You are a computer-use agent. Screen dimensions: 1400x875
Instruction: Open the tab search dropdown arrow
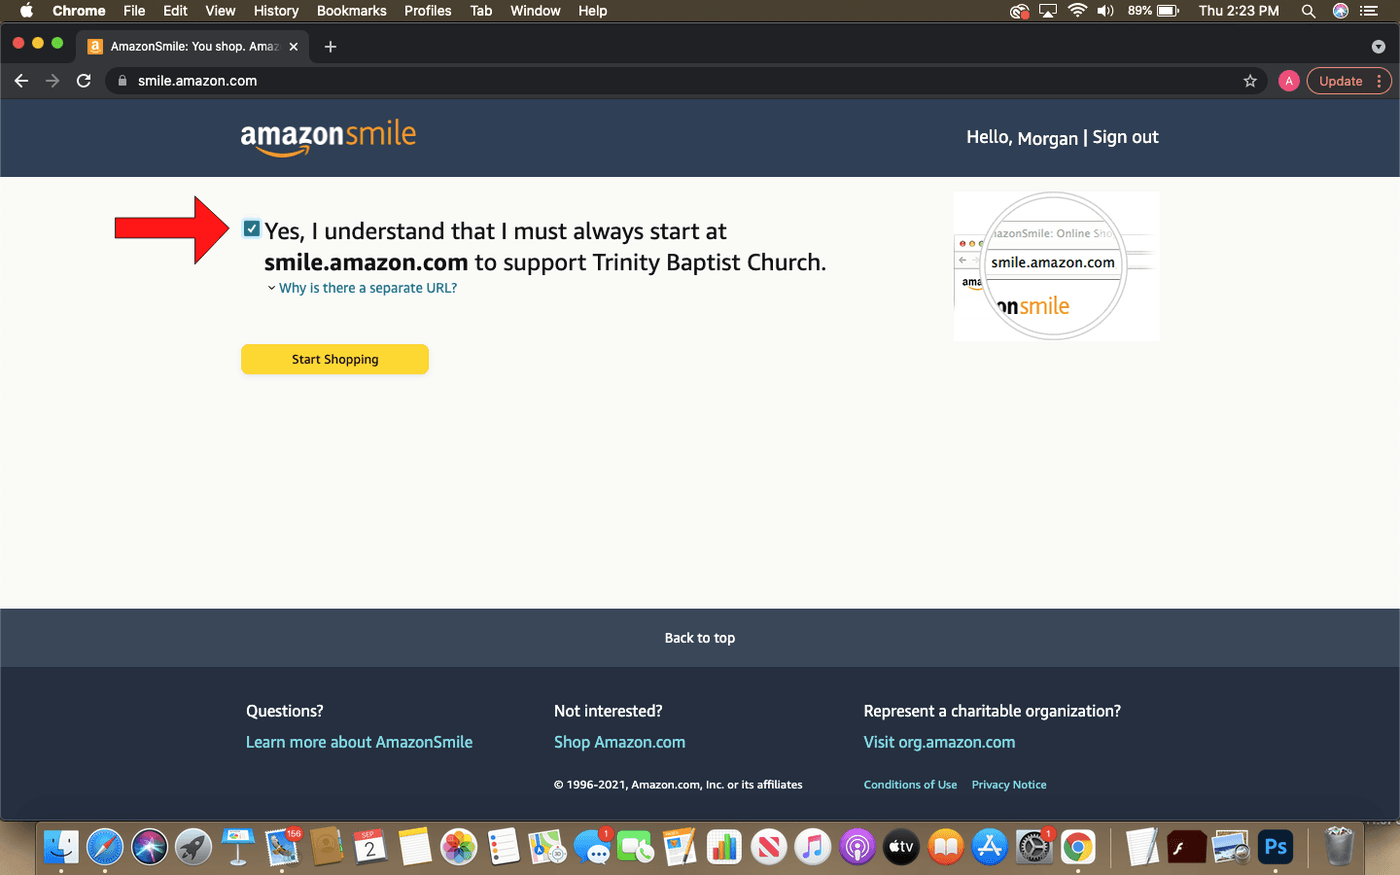(1378, 46)
